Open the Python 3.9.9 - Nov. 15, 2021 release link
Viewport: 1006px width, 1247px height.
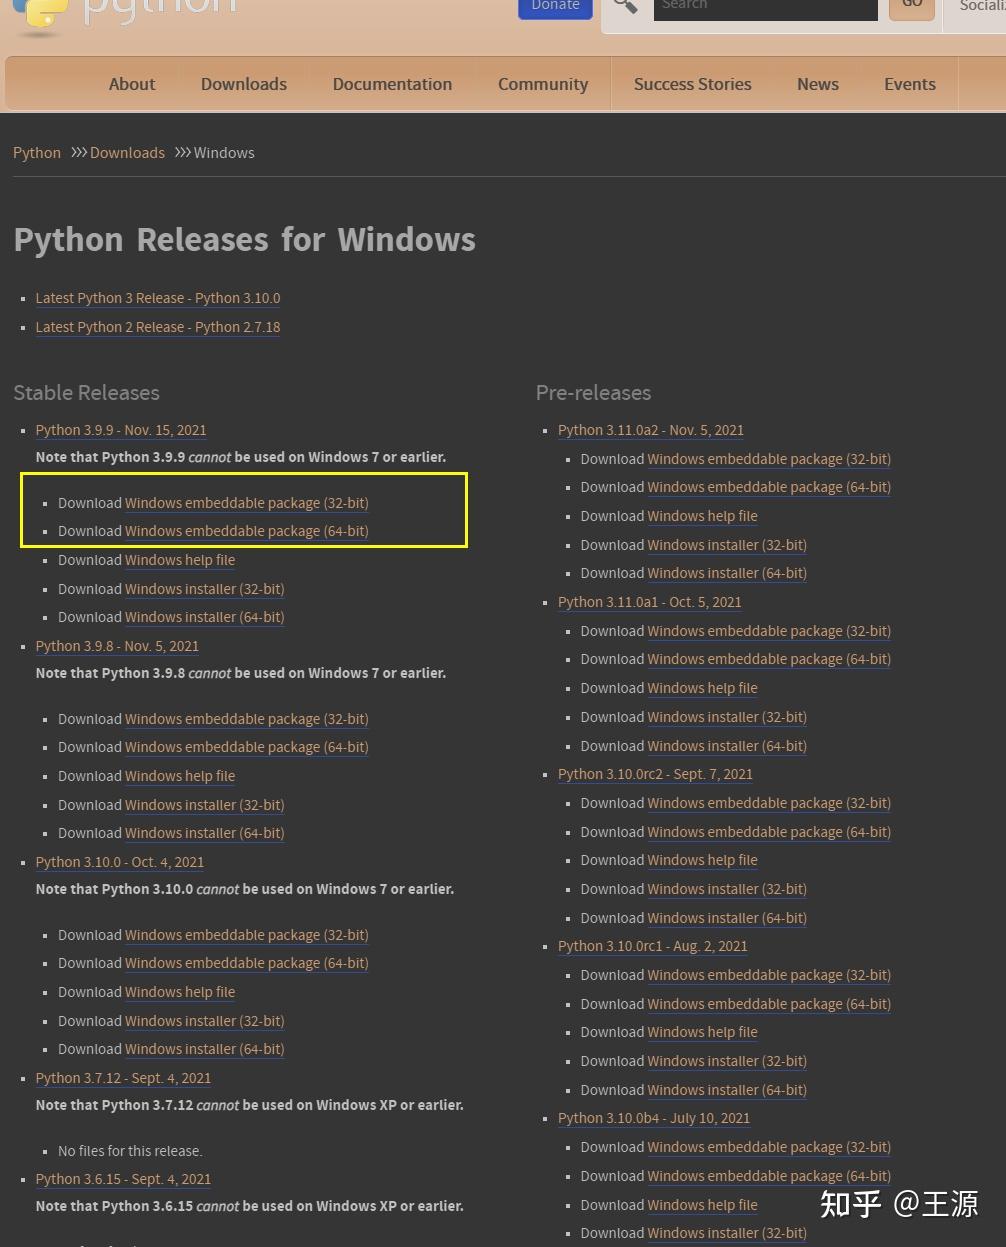(121, 430)
